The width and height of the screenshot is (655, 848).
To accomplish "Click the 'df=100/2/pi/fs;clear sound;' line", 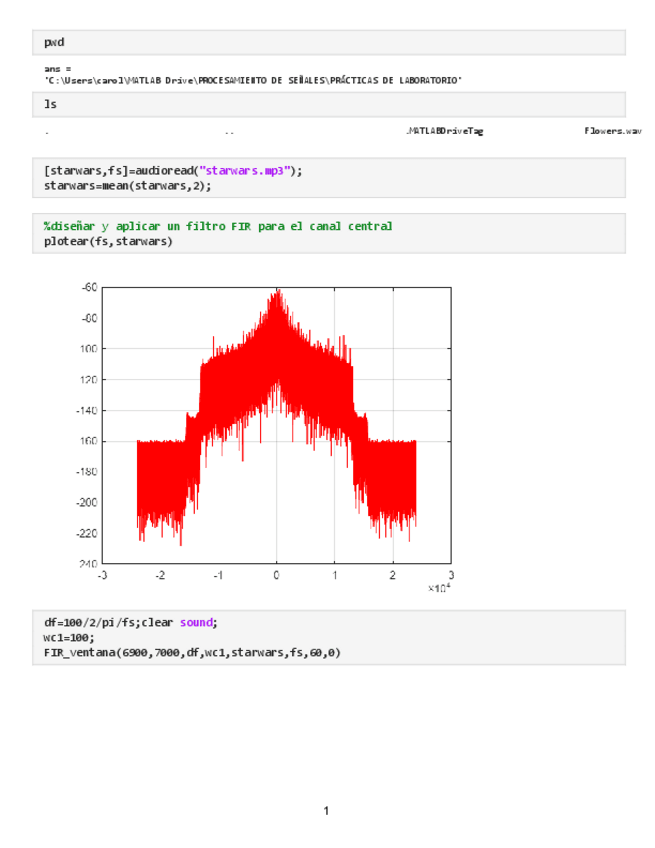I will pyautogui.click(x=130, y=622).
